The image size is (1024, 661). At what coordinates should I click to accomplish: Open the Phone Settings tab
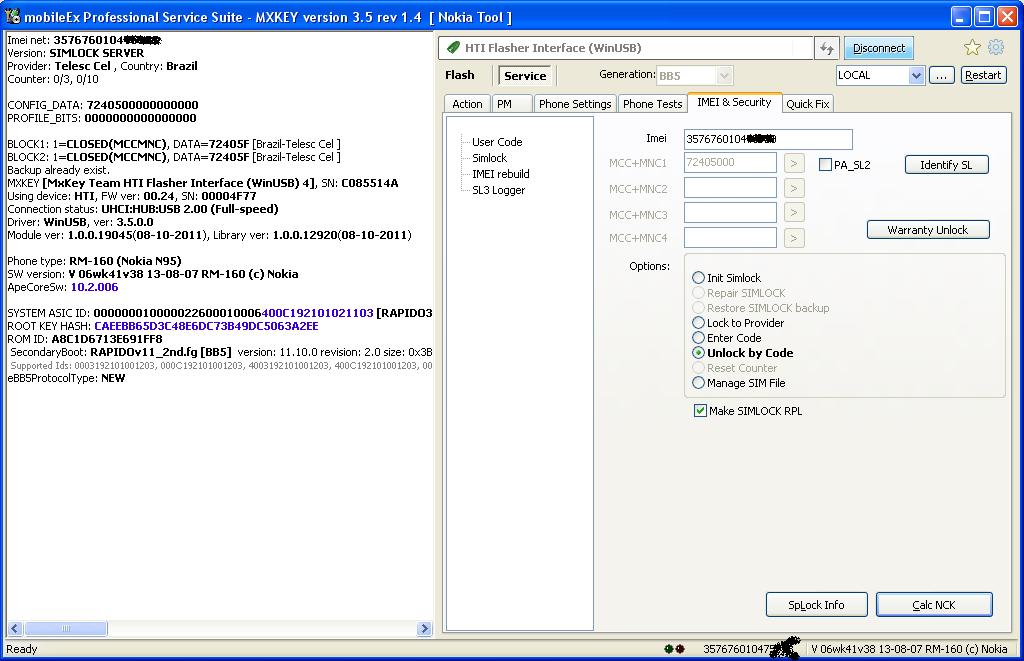pyautogui.click(x=575, y=104)
